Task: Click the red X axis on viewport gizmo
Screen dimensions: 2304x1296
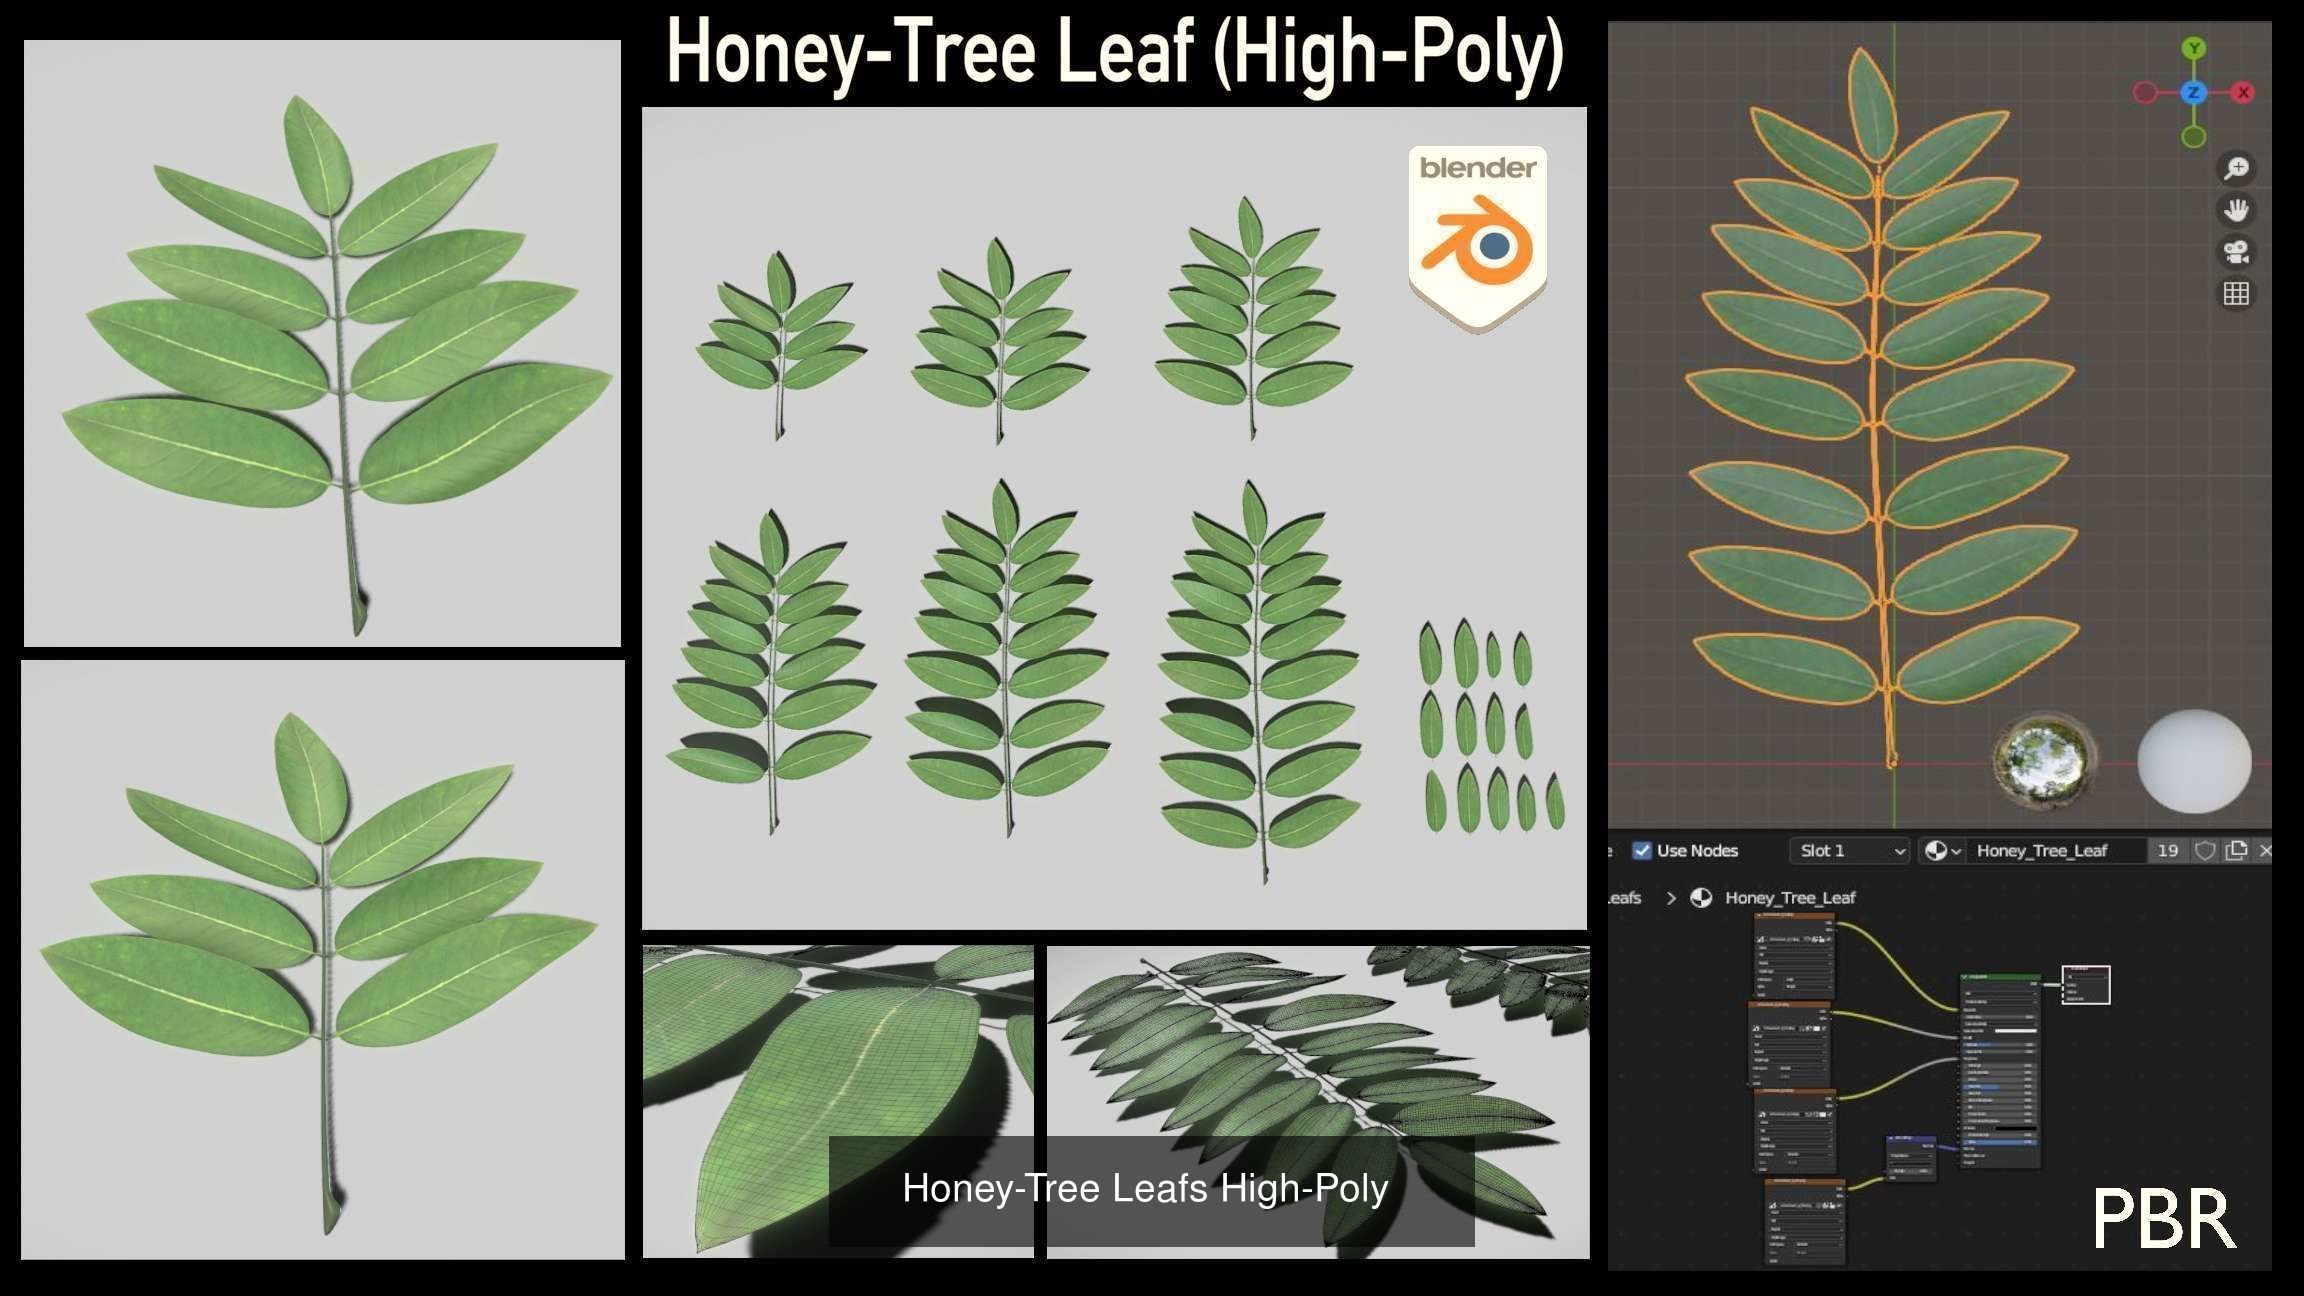Action: point(2243,92)
